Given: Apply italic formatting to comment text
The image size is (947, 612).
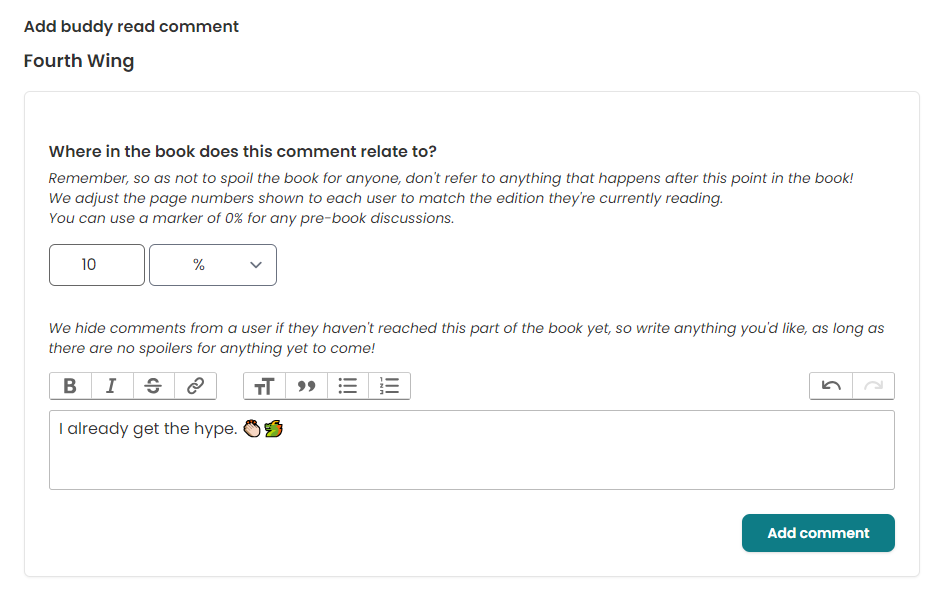Looking at the screenshot, I should 112,386.
